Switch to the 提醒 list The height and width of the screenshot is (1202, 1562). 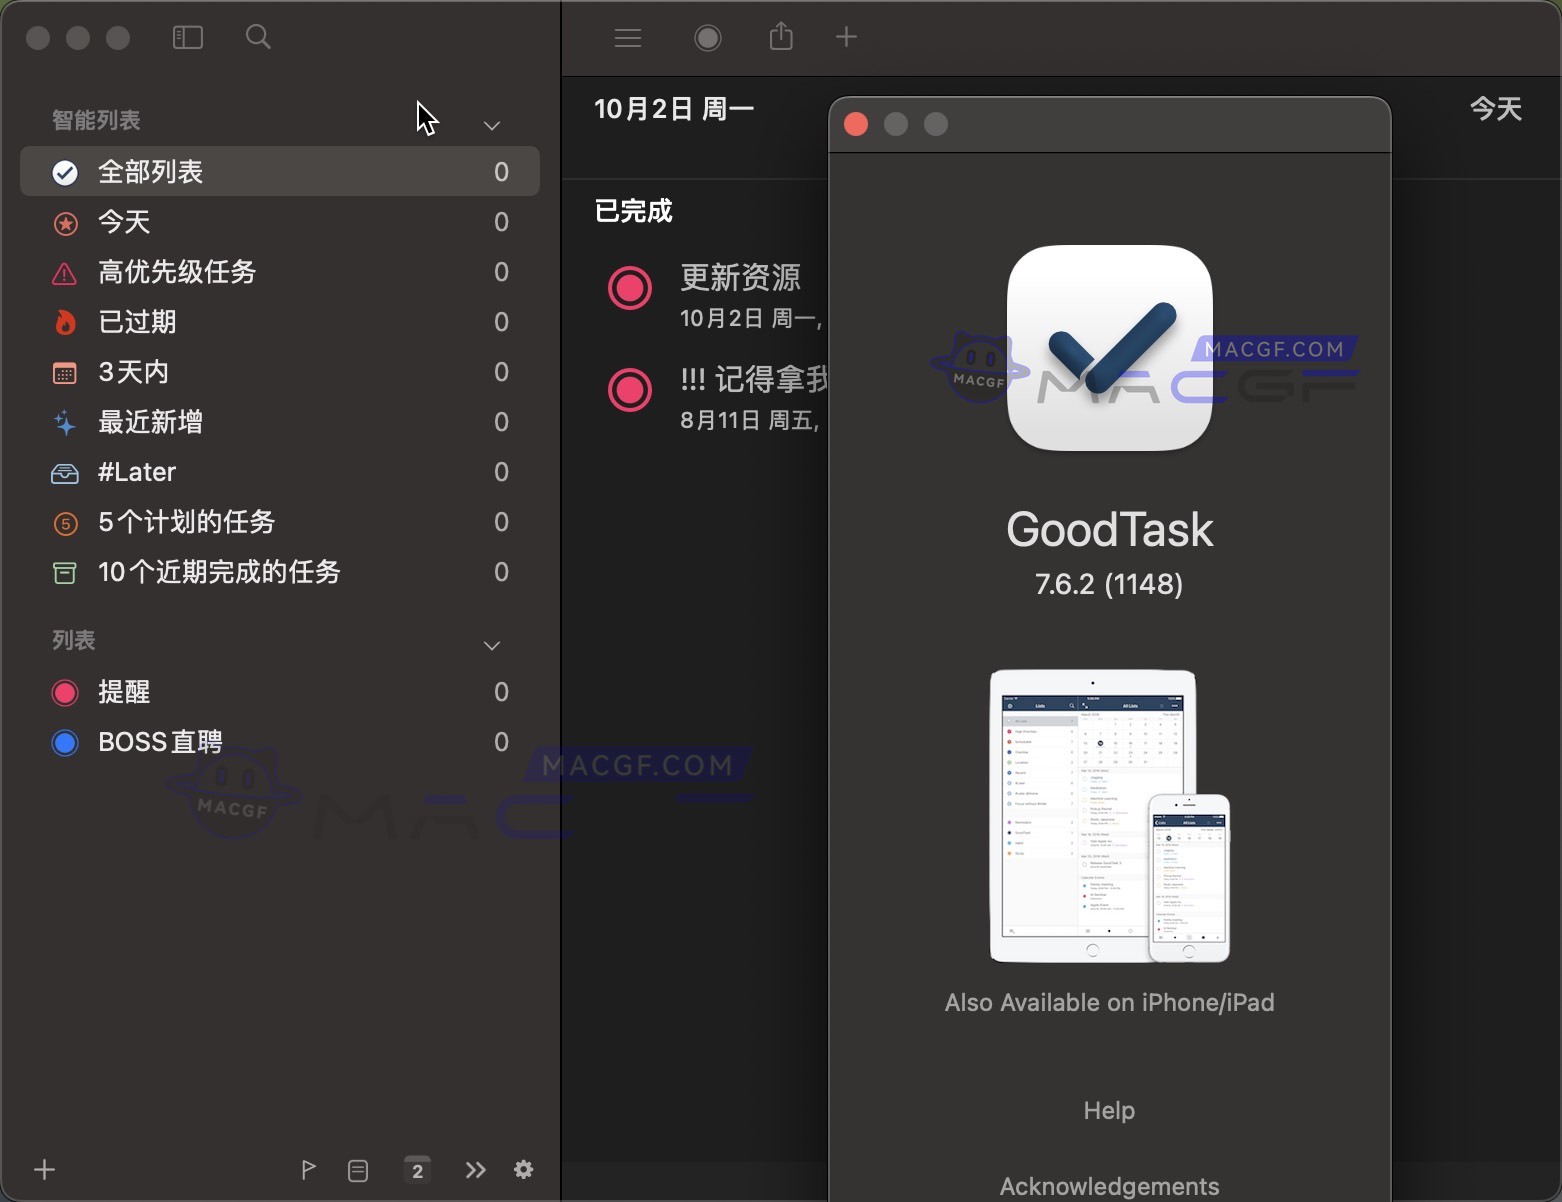coord(123,692)
